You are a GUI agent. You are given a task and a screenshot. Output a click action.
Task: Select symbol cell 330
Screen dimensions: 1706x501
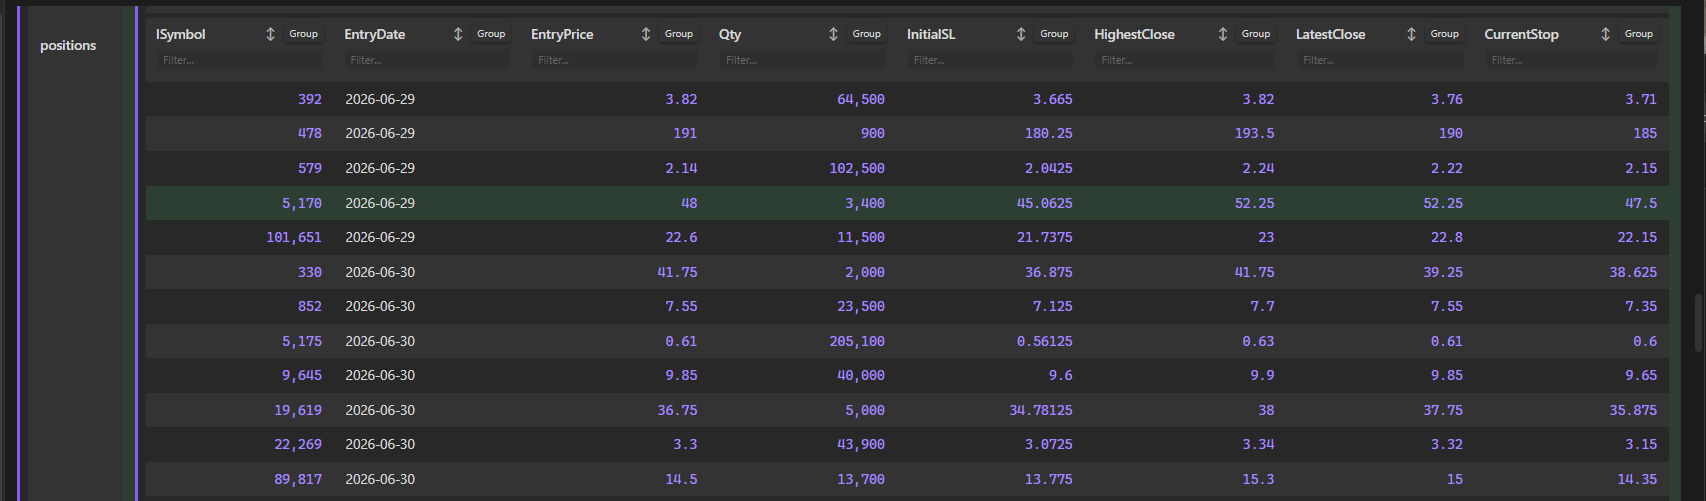click(310, 272)
